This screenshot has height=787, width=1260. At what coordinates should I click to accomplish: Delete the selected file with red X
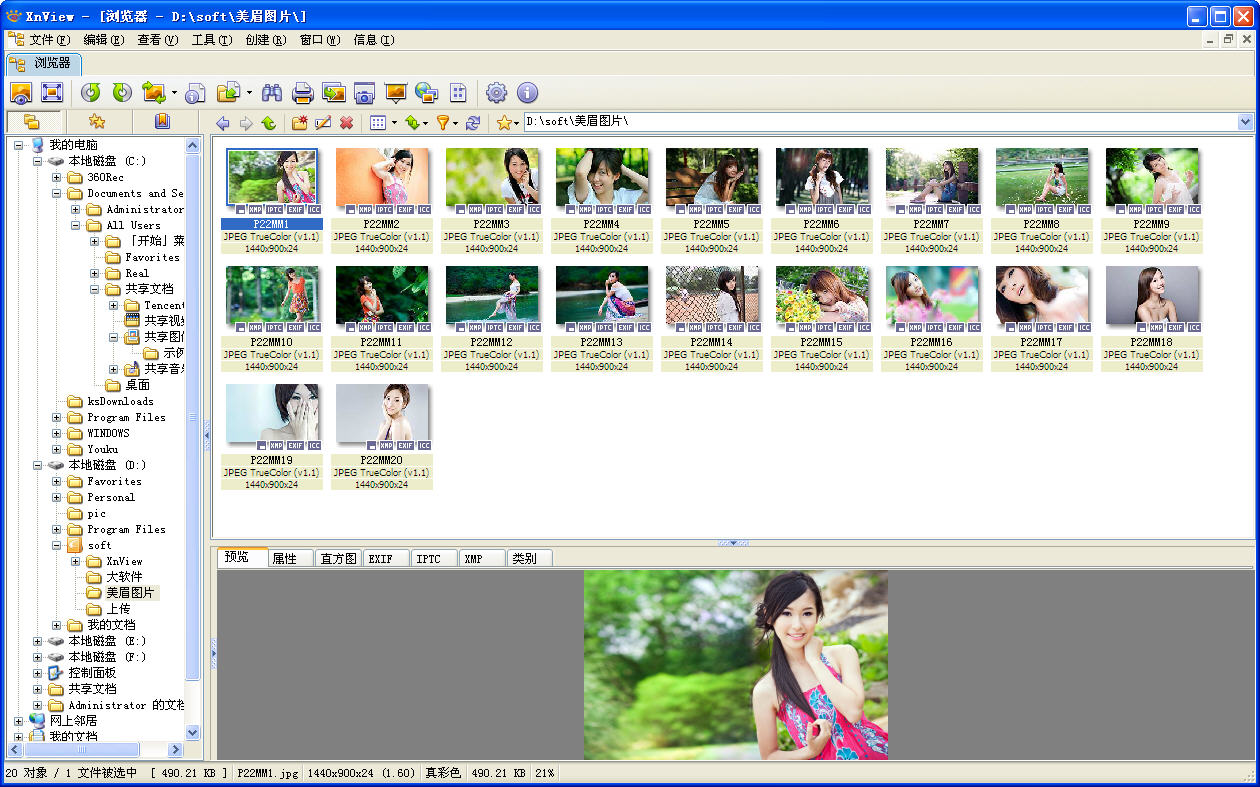pos(346,123)
